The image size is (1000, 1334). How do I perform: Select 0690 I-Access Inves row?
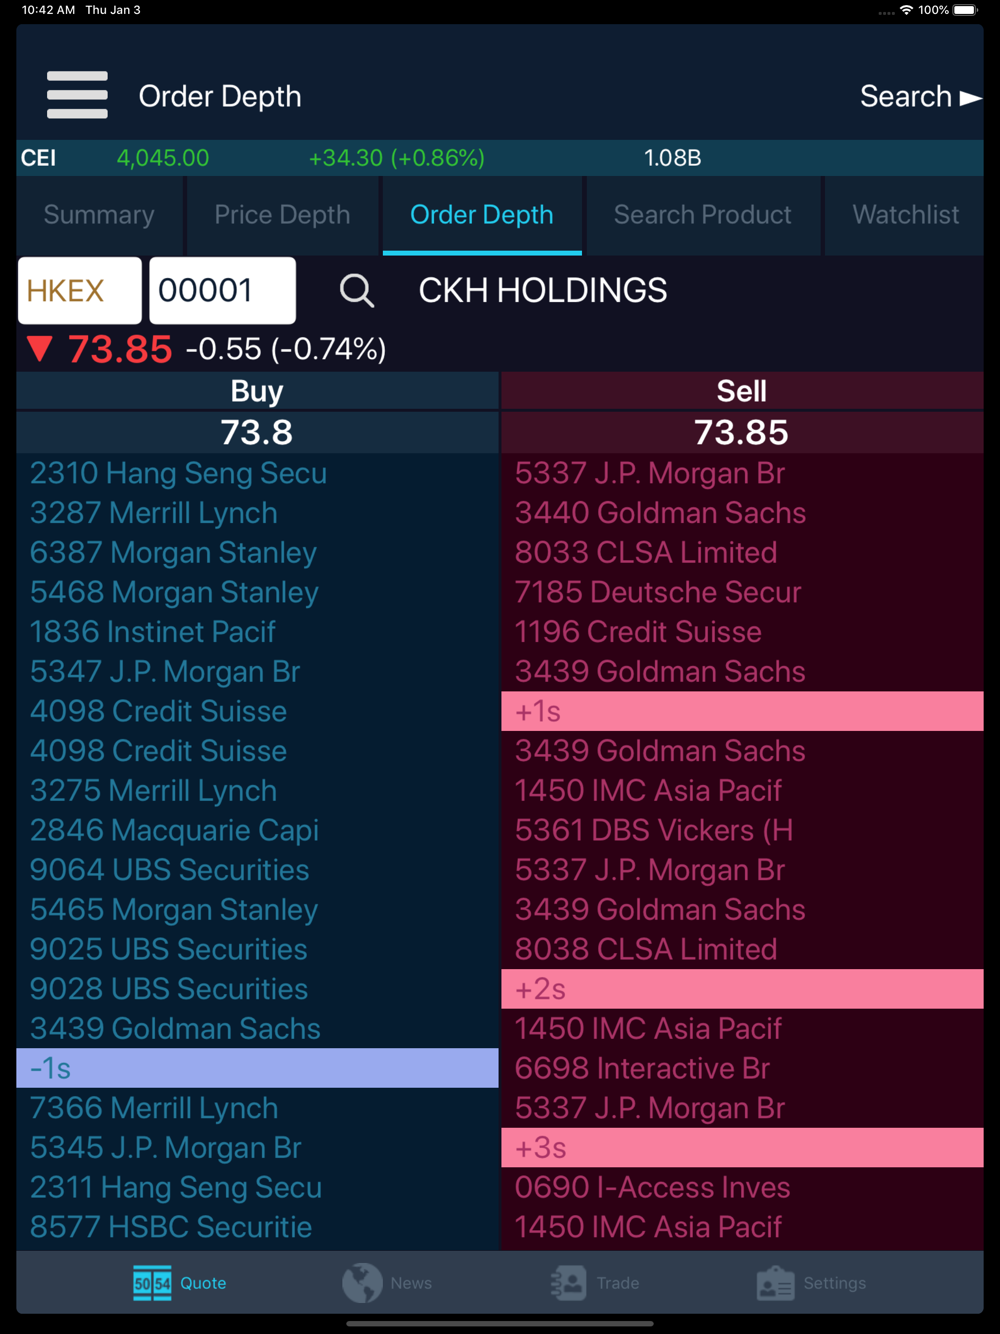click(x=742, y=1187)
